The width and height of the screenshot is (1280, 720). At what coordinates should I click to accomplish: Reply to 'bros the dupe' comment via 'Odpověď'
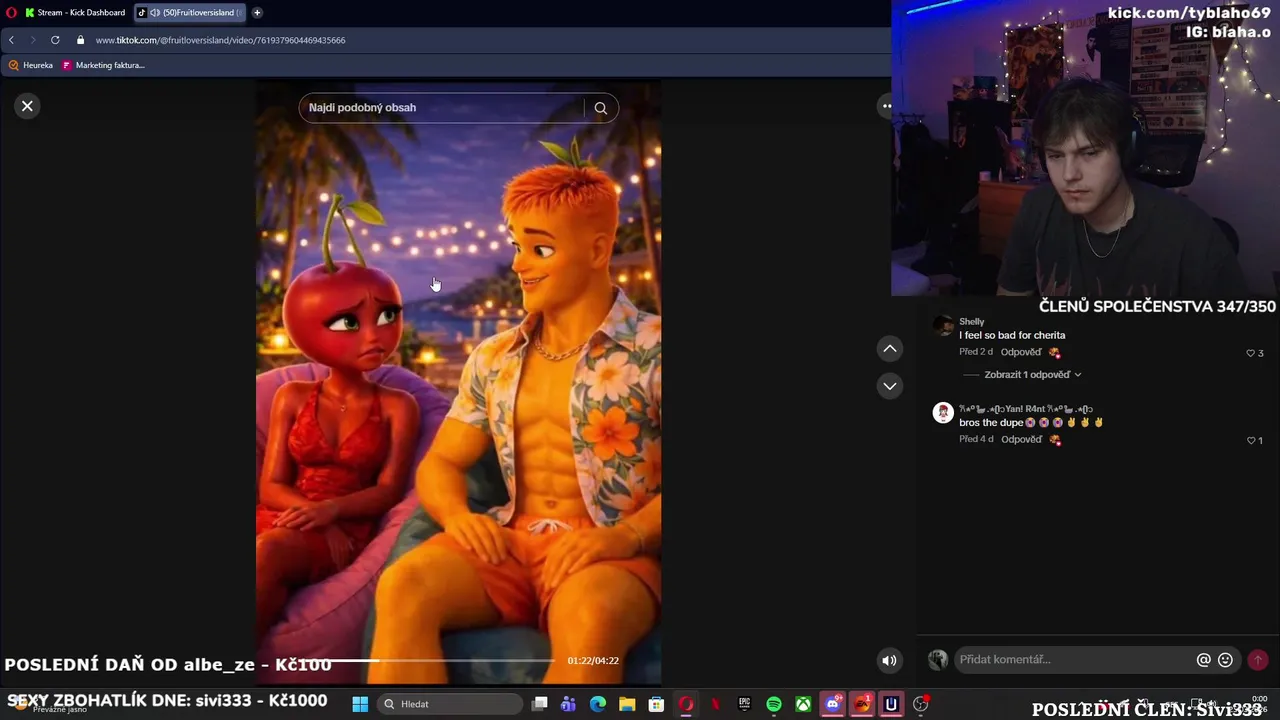1021,439
